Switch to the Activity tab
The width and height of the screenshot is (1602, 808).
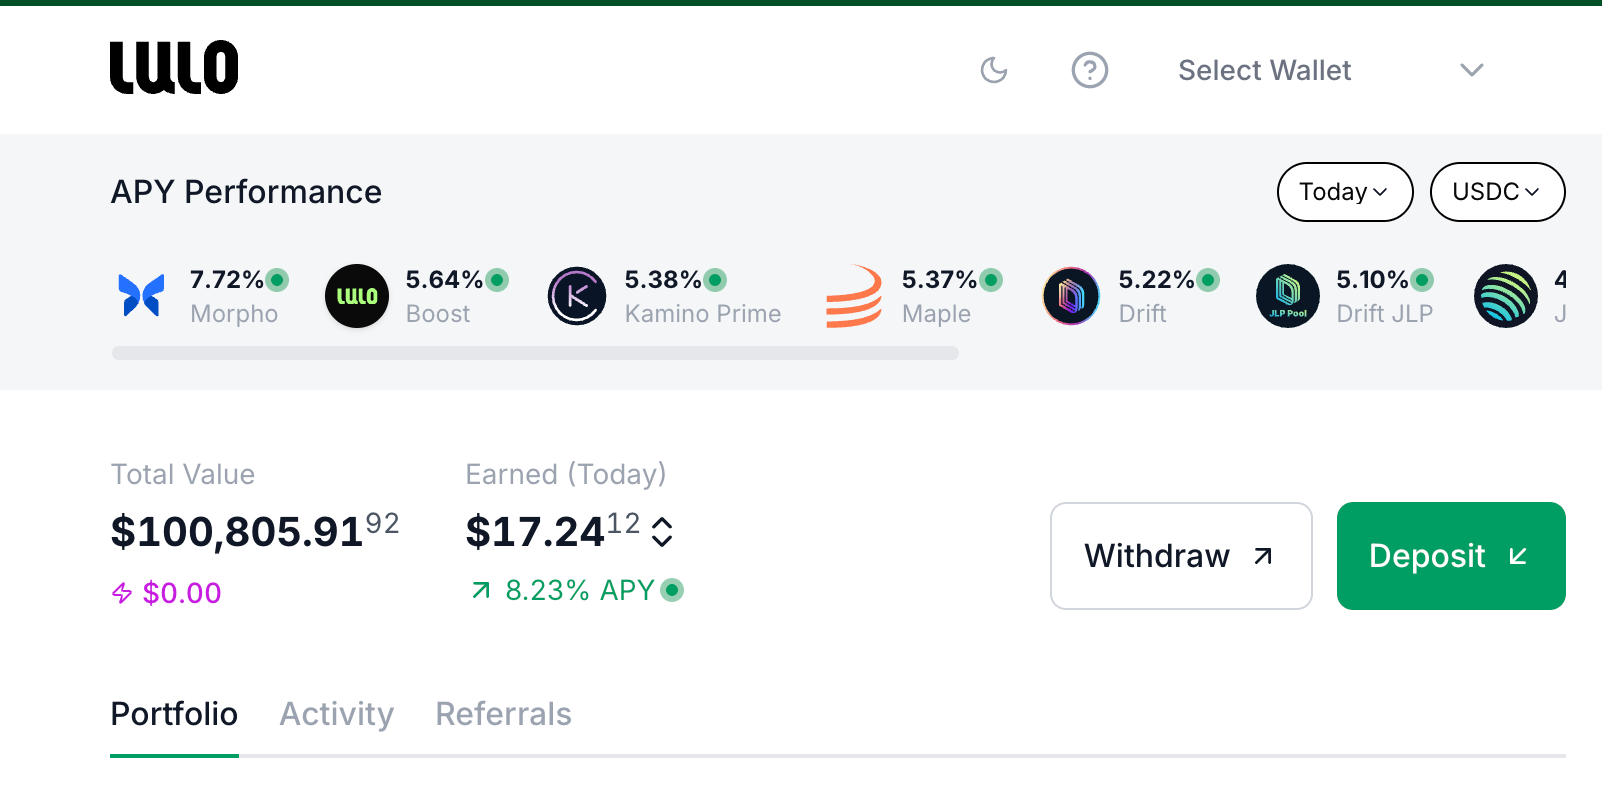point(336,714)
